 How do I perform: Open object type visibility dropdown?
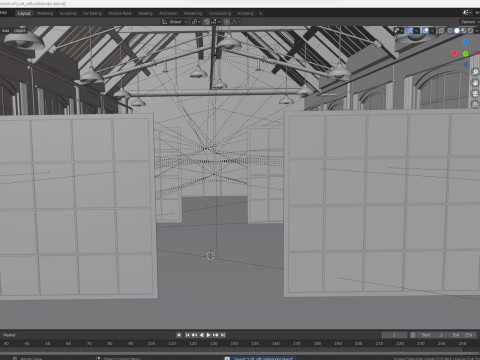398,31
